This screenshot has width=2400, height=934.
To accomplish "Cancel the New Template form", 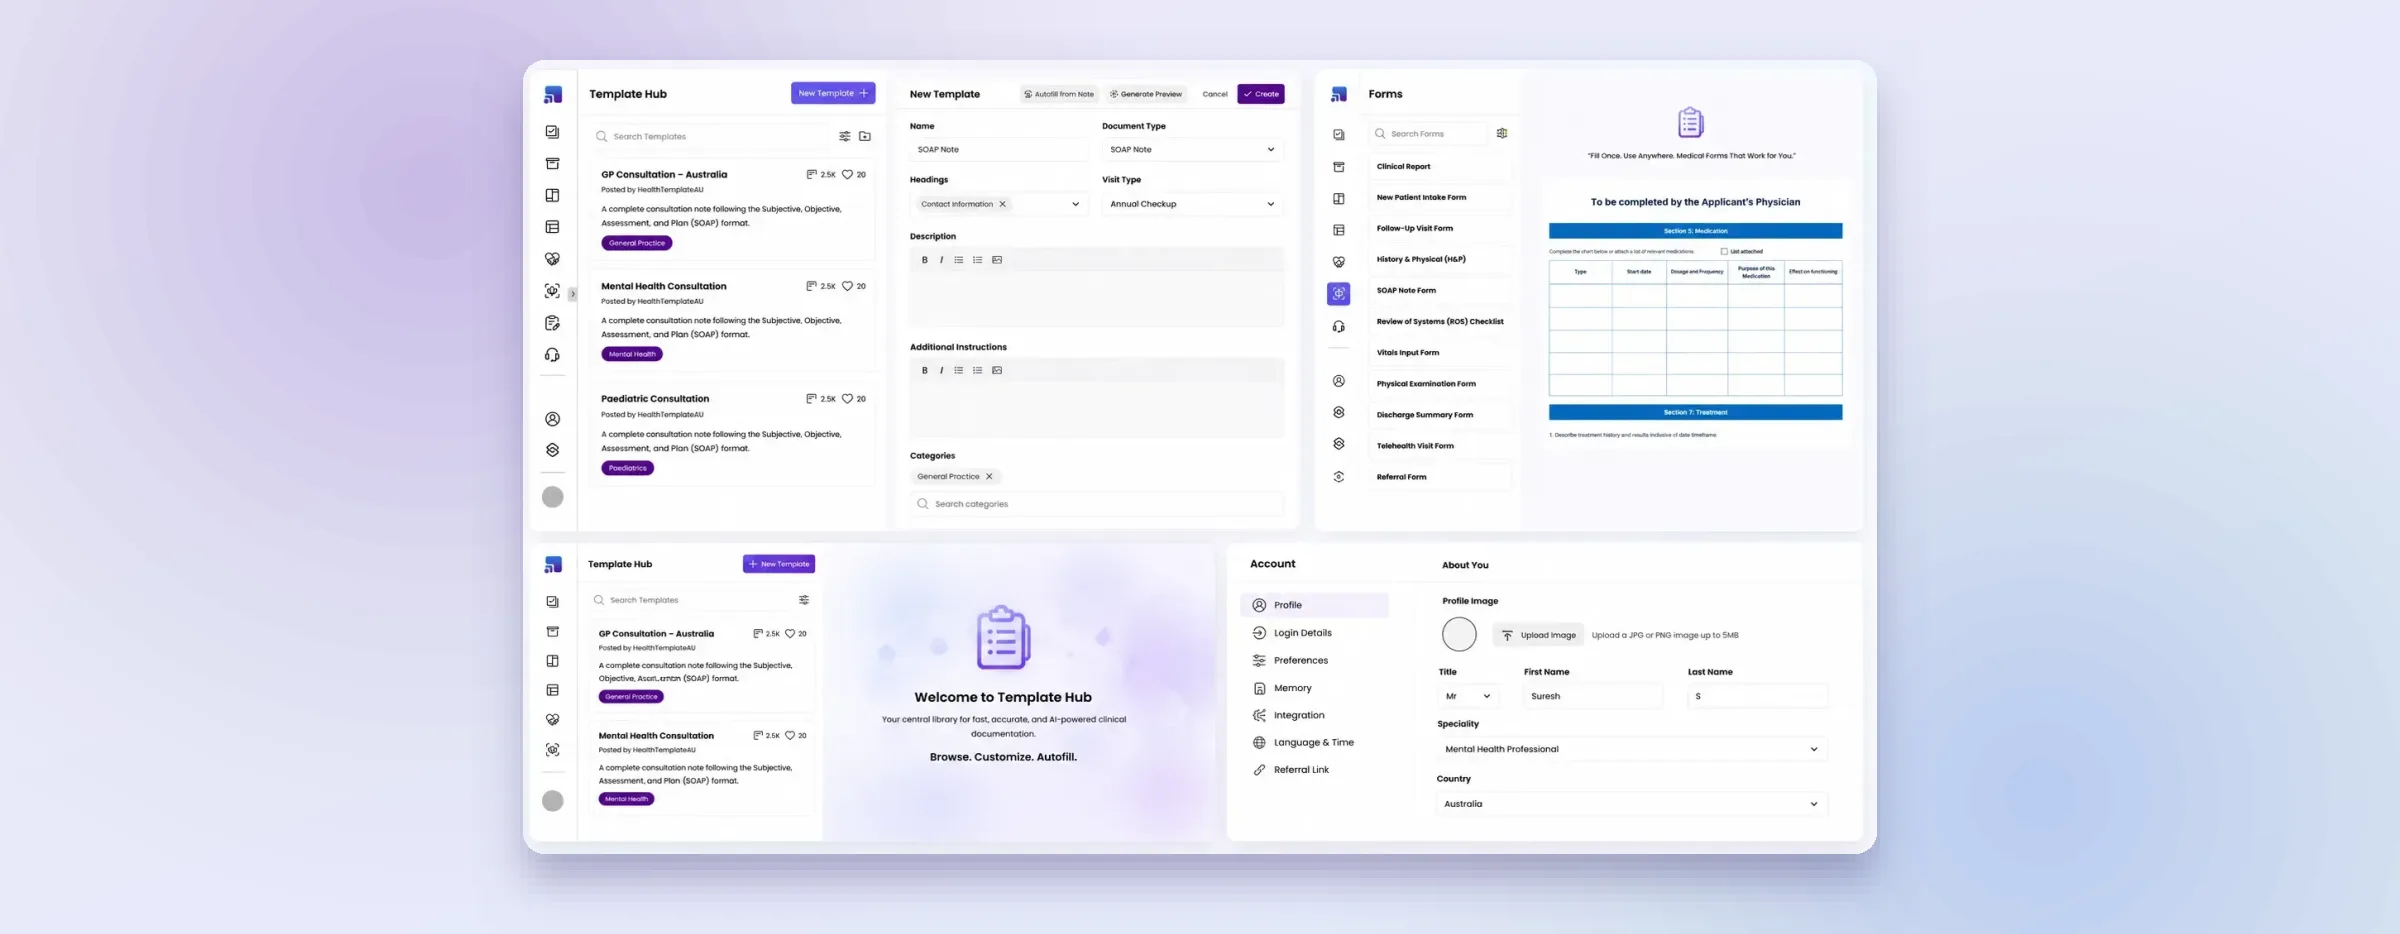I will [x=1214, y=94].
